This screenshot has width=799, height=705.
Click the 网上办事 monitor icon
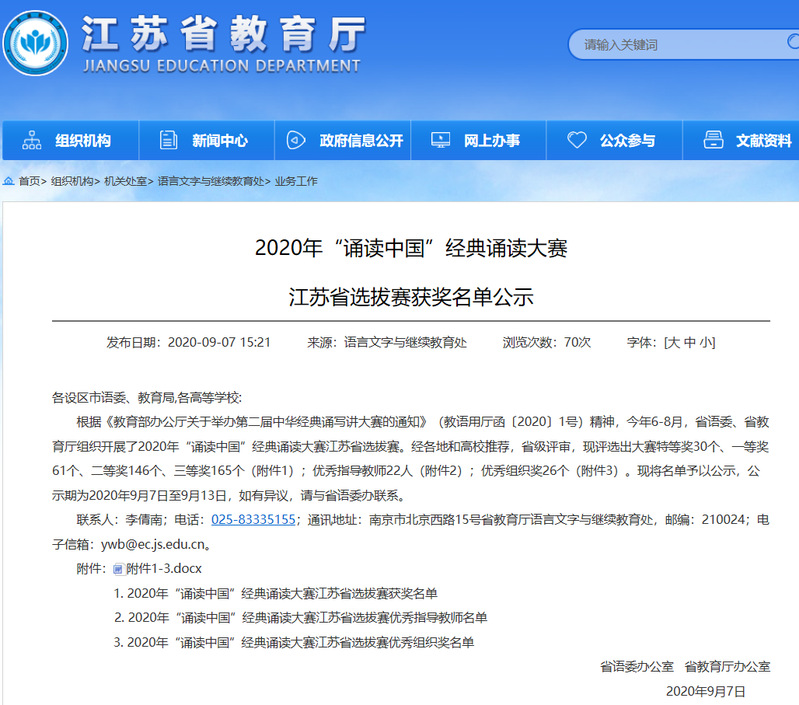click(x=439, y=140)
